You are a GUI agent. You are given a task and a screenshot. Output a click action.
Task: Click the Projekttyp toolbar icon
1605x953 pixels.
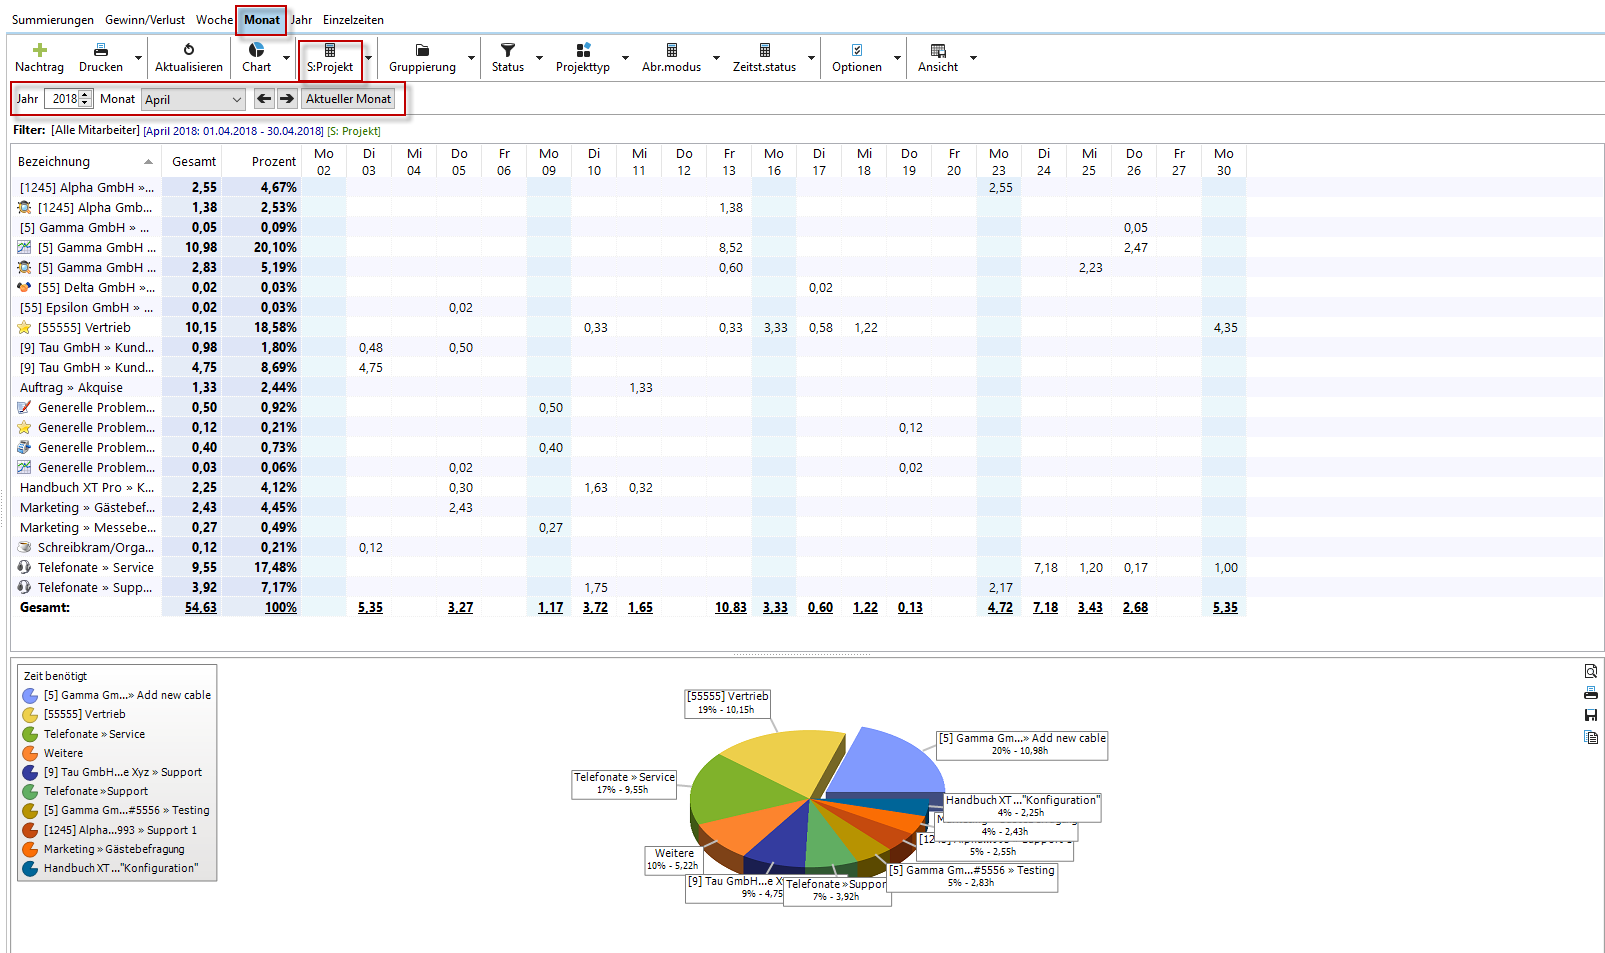click(x=583, y=50)
